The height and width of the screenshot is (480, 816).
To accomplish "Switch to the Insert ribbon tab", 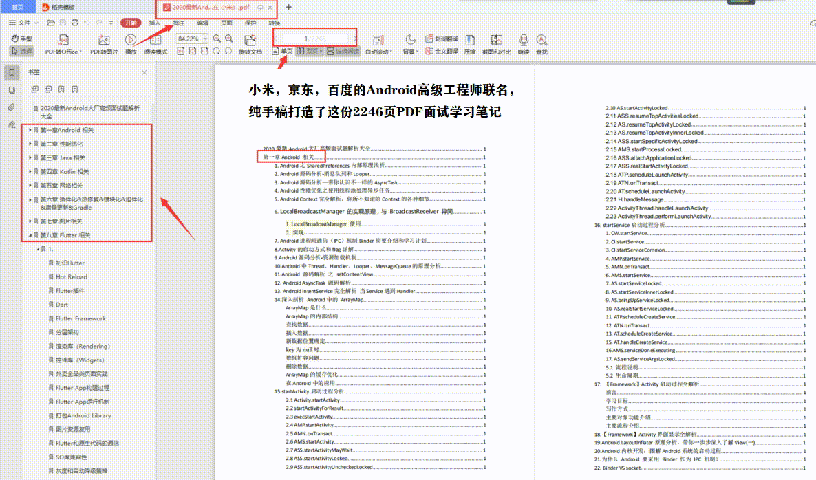I will coord(155,23).
